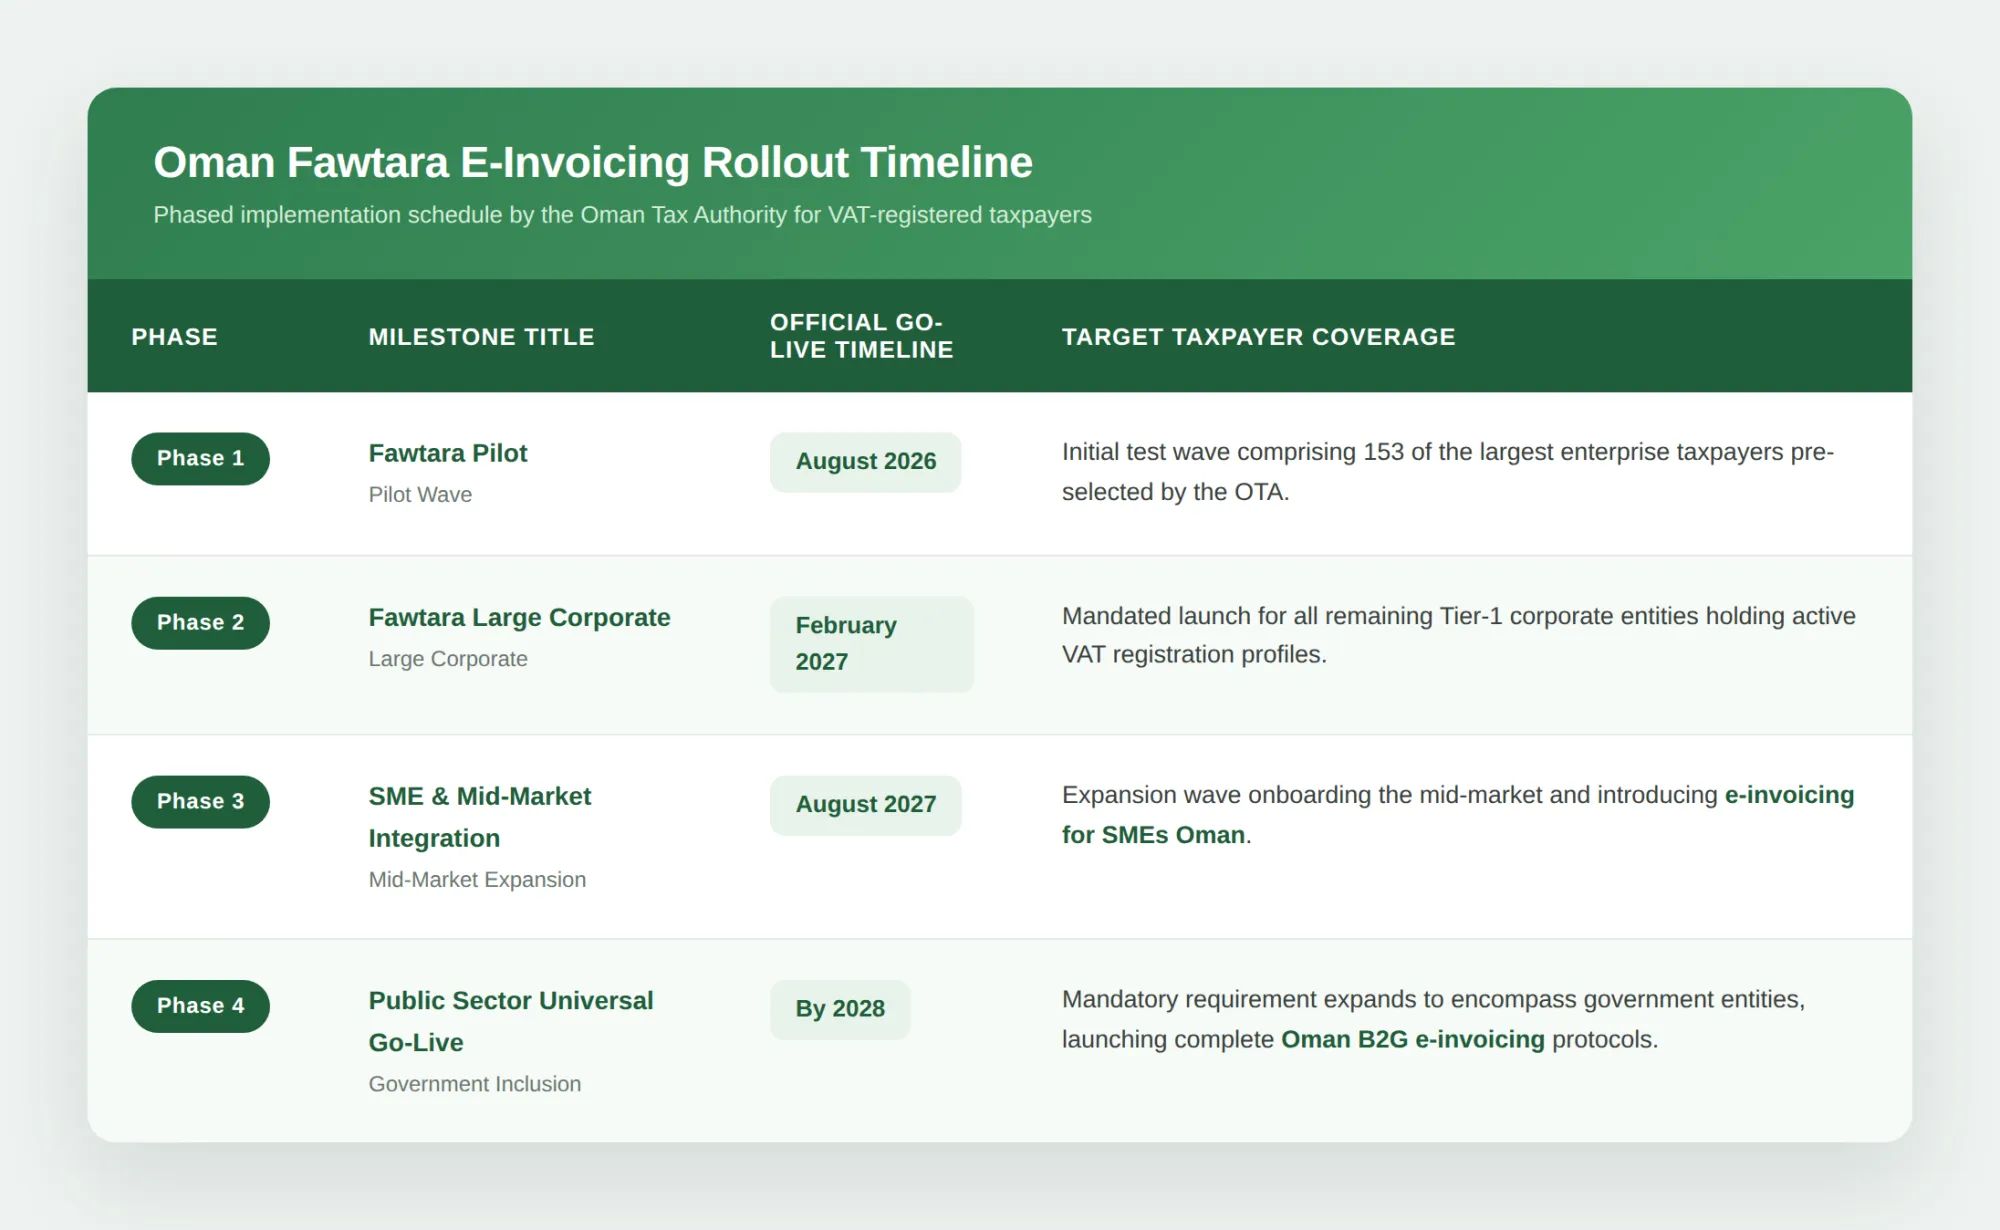
Task: Click the Phase 3 badge
Action: coord(200,802)
